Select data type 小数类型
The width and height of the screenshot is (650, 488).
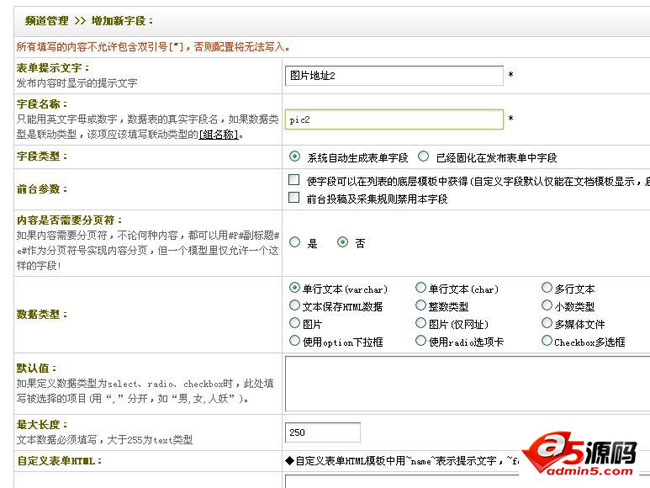click(x=547, y=305)
